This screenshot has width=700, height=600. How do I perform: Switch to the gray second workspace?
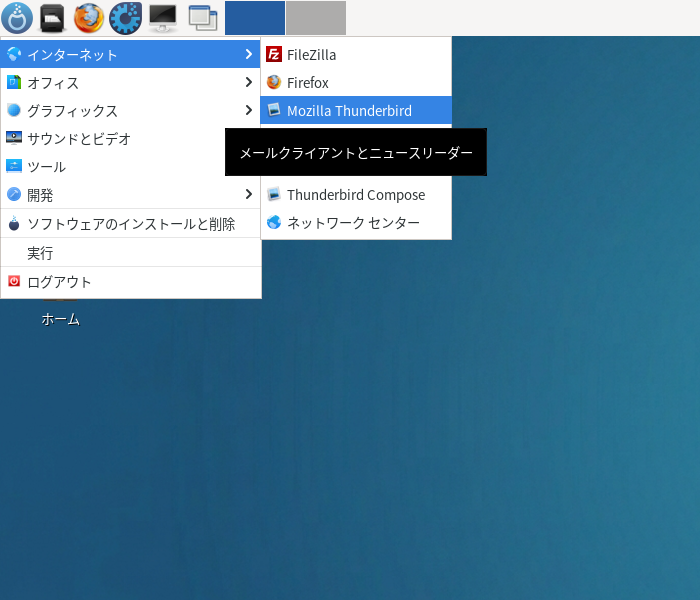[x=316, y=18]
